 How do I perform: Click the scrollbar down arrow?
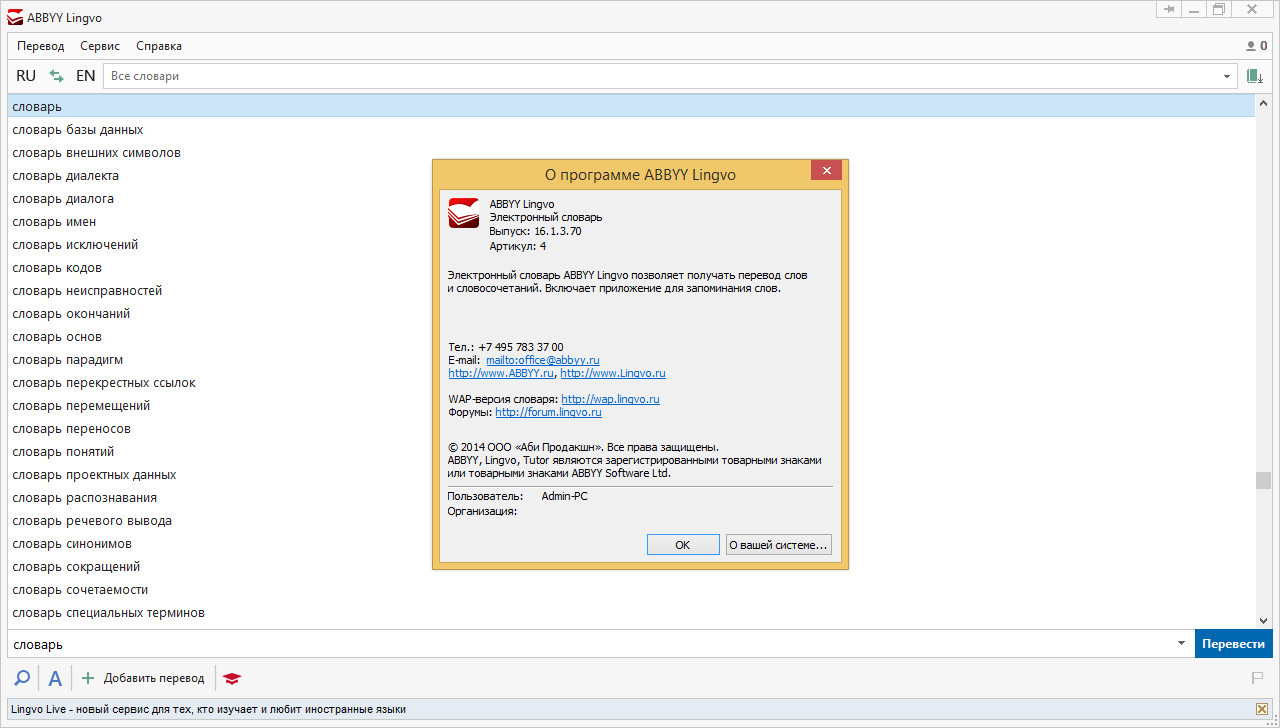click(x=1263, y=620)
